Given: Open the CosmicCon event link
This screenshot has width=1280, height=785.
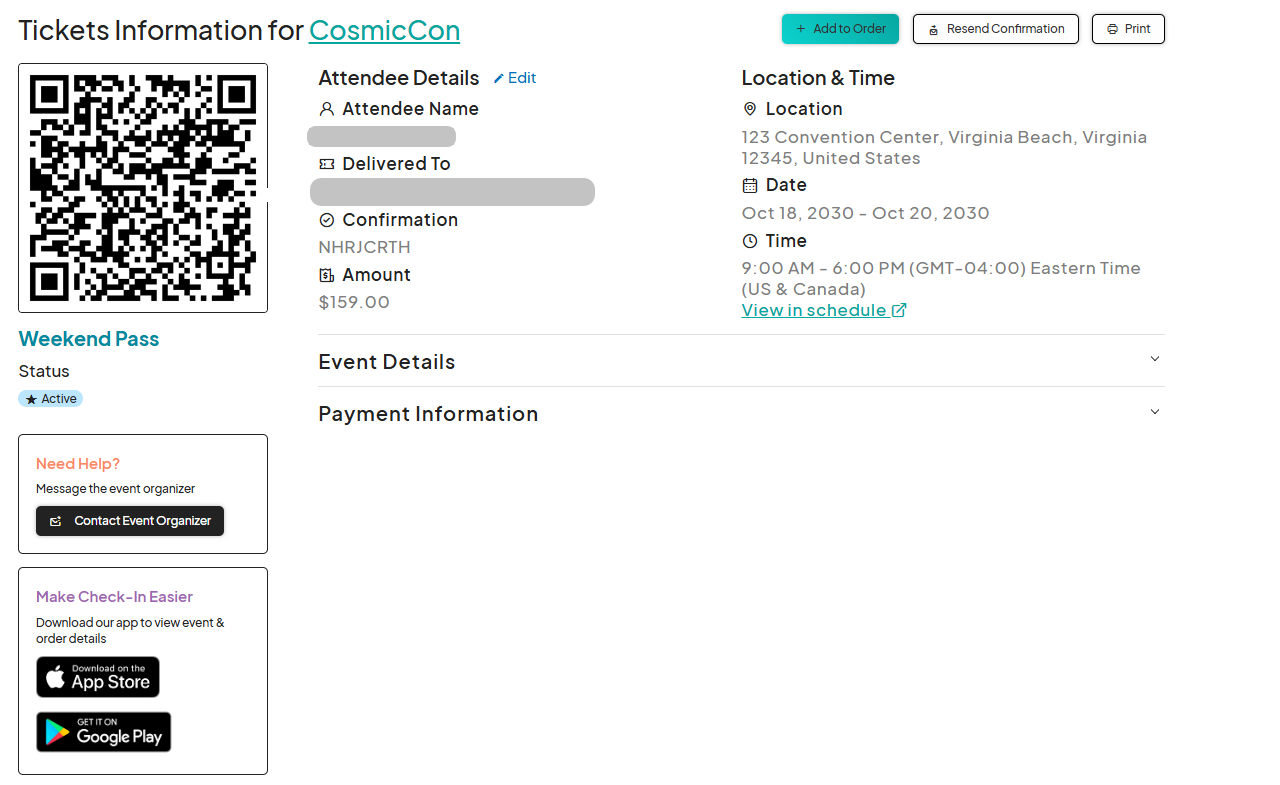Looking at the screenshot, I should (384, 31).
